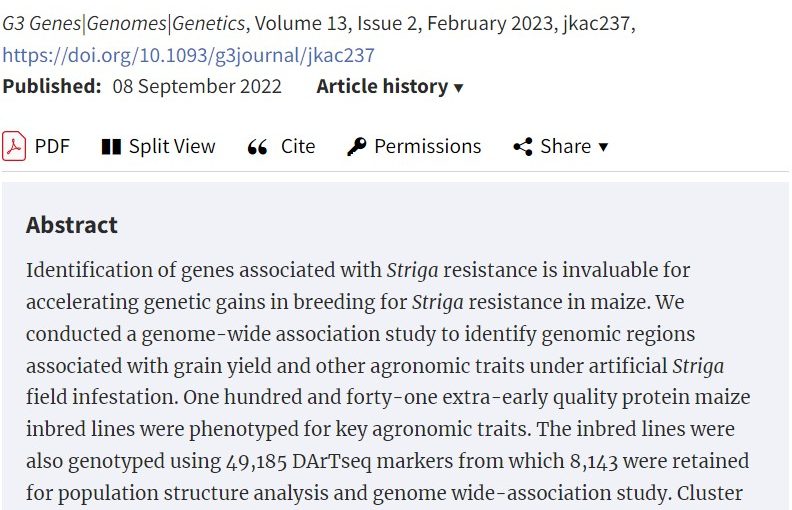Click the Cite text label
This screenshot has width=792, height=510.
click(298, 146)
